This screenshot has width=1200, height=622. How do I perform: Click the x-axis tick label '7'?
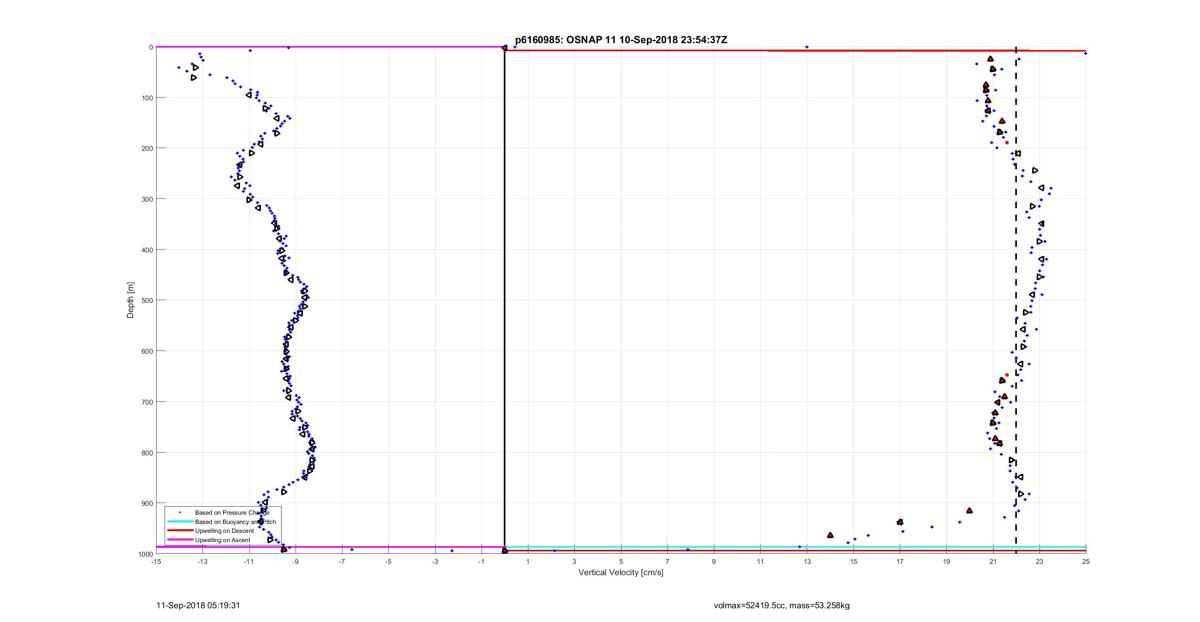tap(668, 561)
